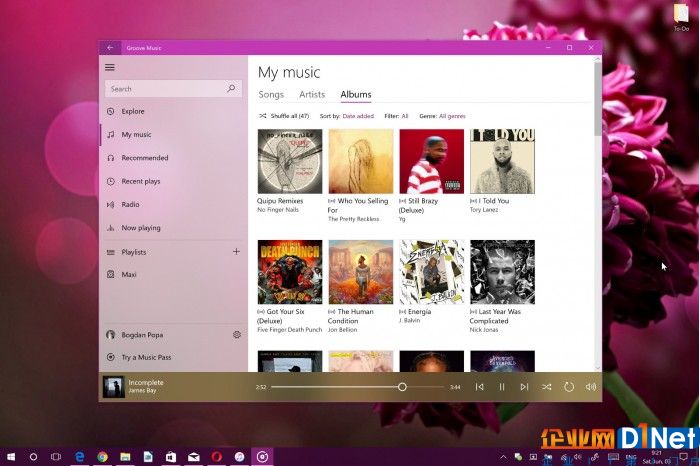Click artist name Nick Jonas
Screen dimensions: 700x466
[484, 330]
